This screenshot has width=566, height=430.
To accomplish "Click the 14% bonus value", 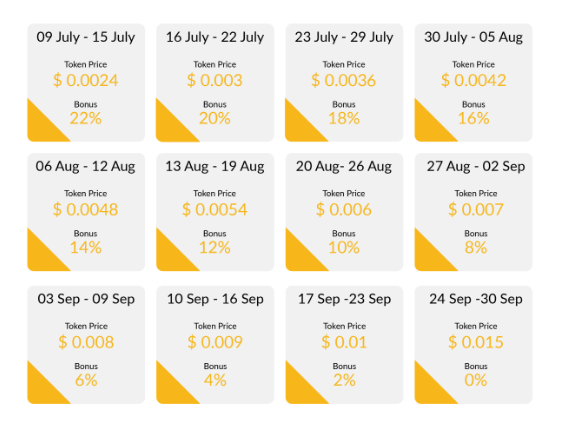I will [x=86, y=248].
